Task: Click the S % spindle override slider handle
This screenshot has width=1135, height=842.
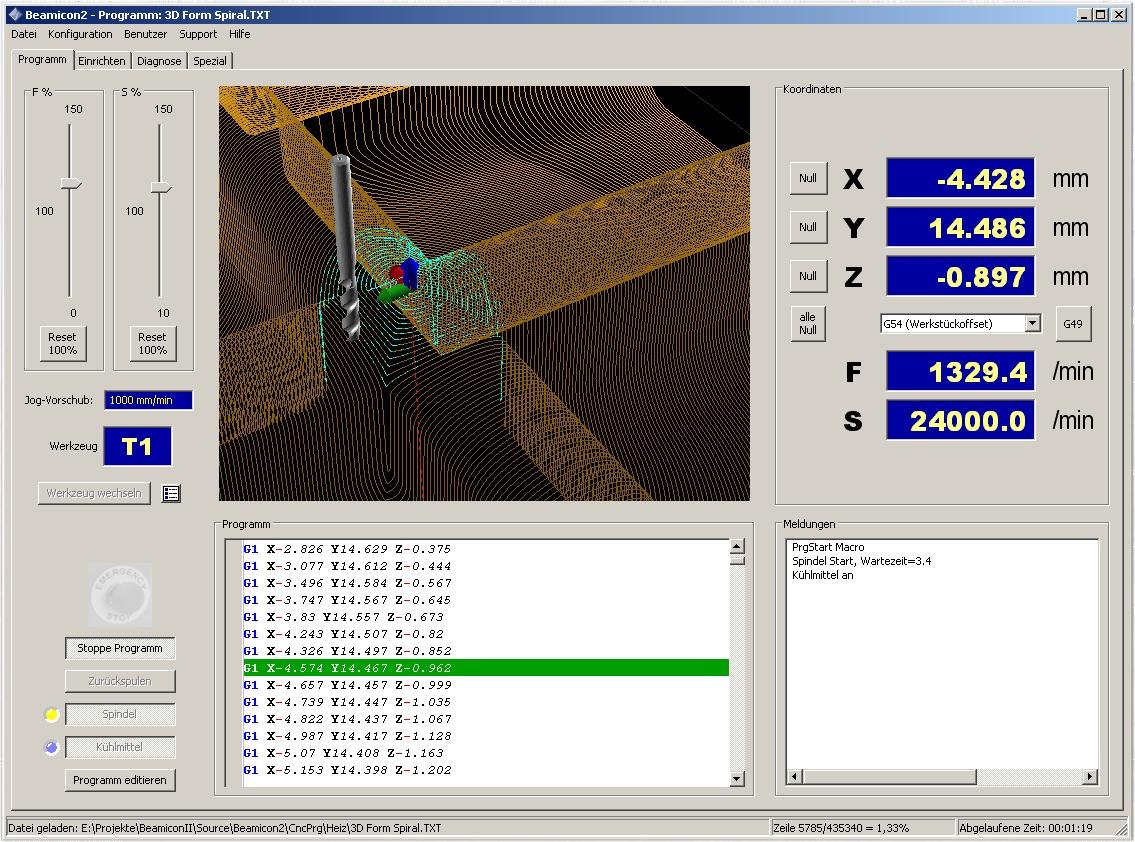Action: click(x=161, y=188)
